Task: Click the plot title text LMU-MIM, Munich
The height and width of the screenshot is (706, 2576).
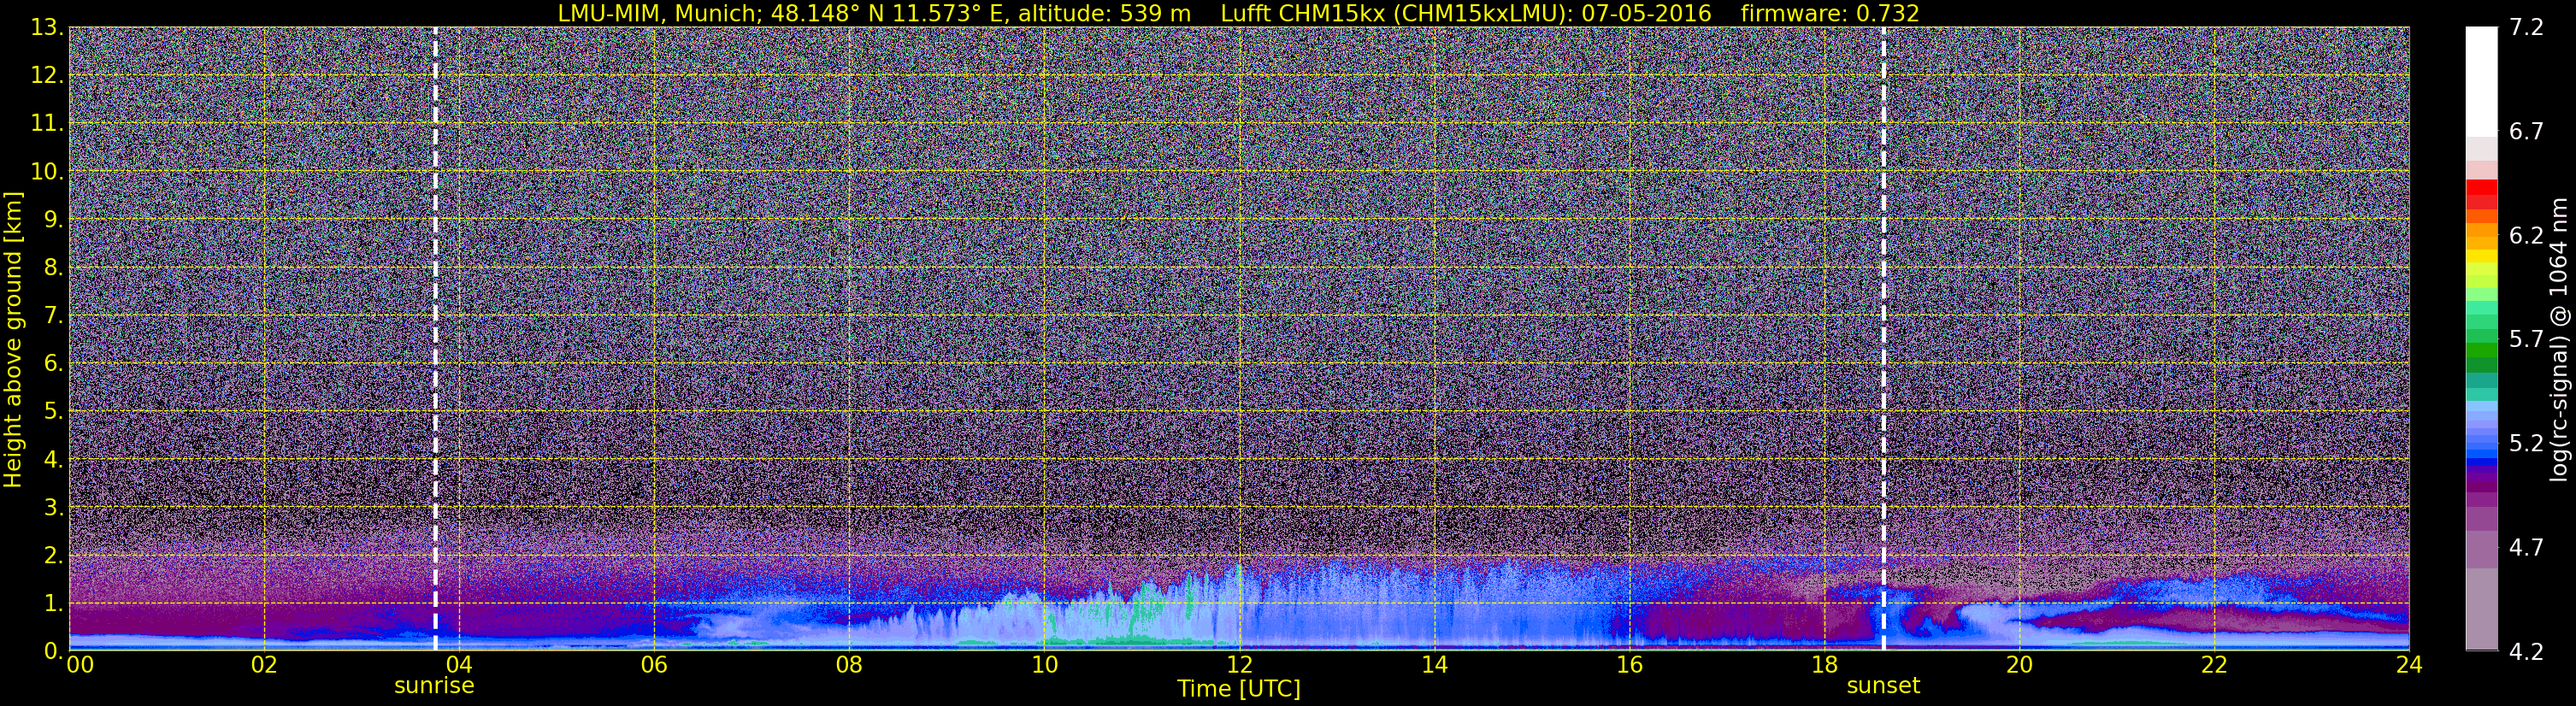Action: [660, 13]
